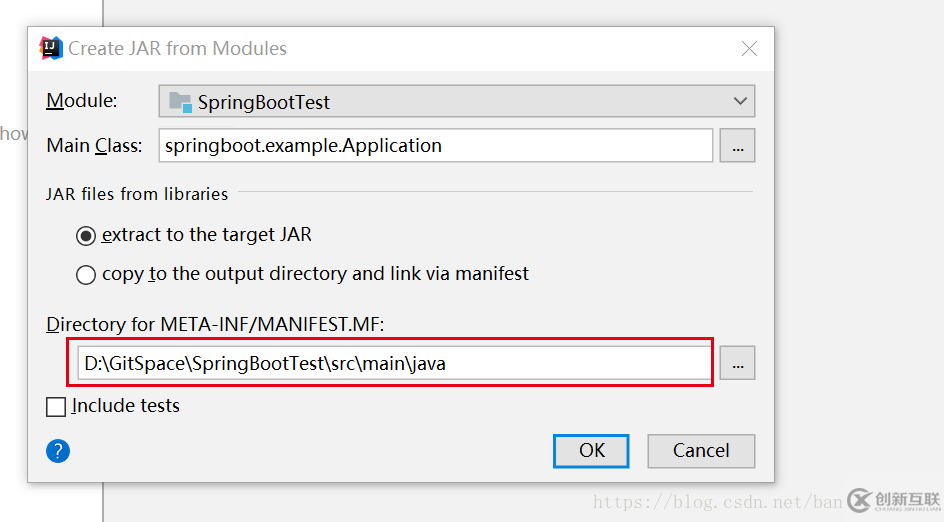Browse for MANIFEST.MF directory with ellipsis button

pyautogui.click(x=738, y=363)
